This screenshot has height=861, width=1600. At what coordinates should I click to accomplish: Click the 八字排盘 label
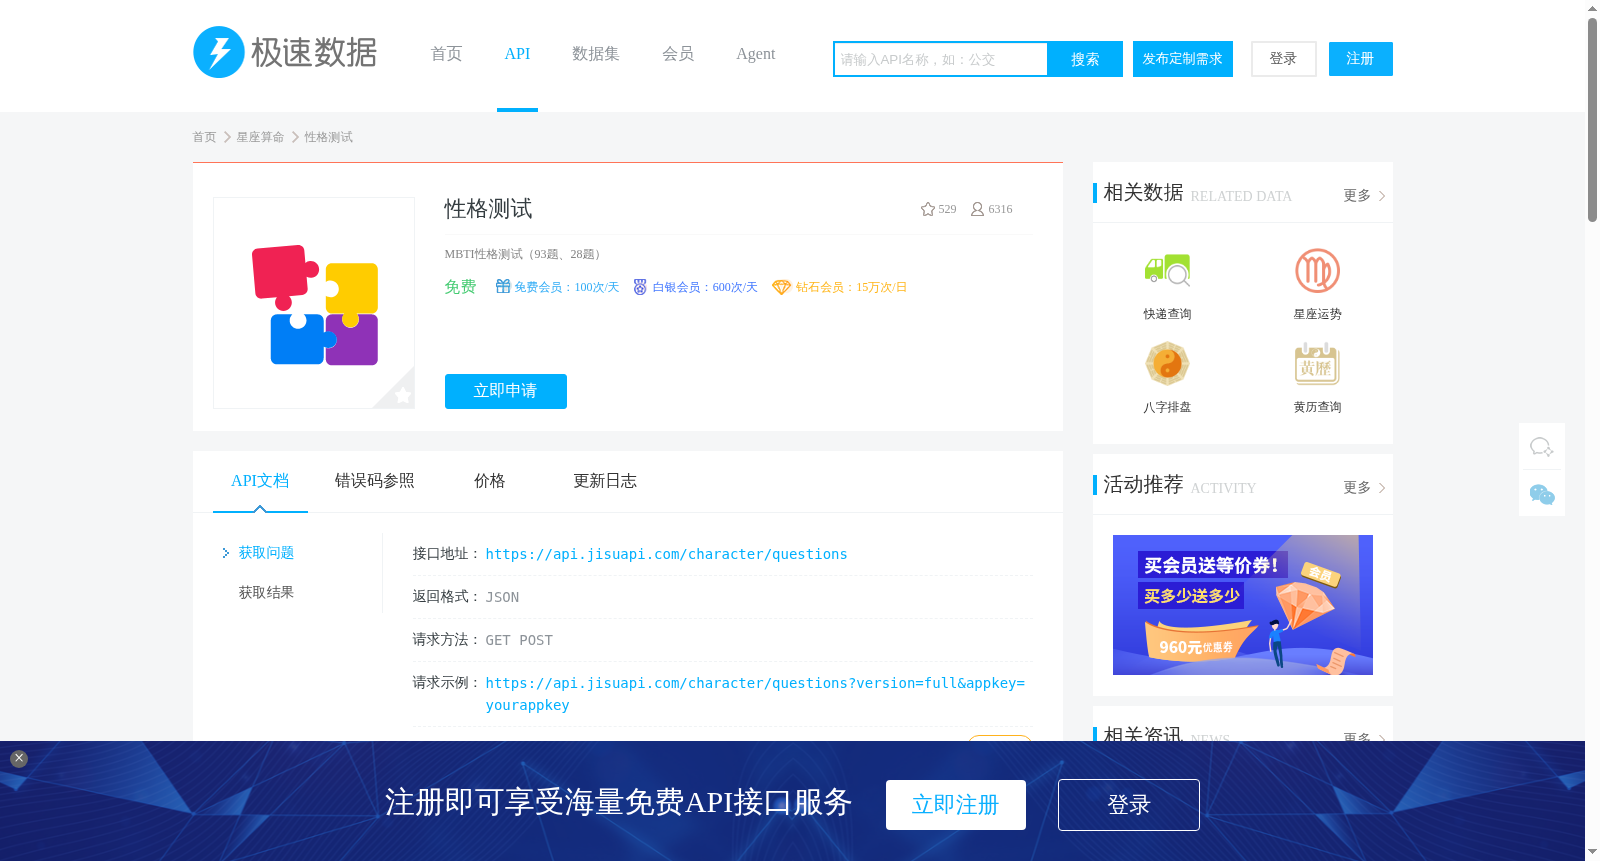1167,407
